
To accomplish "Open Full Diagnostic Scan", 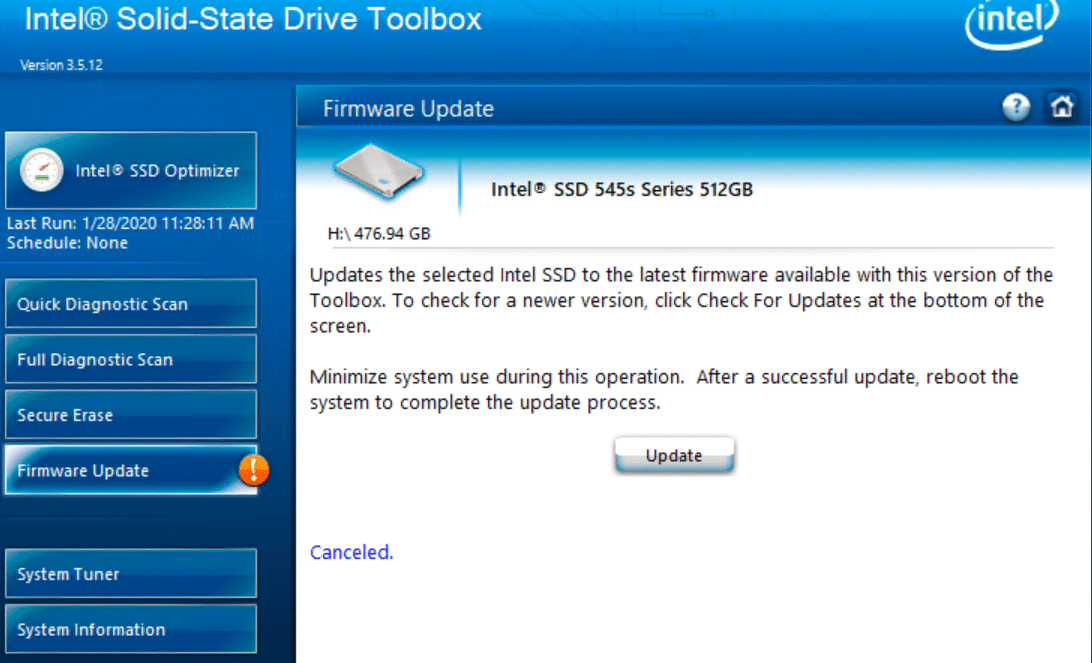I will pos(131,359).
